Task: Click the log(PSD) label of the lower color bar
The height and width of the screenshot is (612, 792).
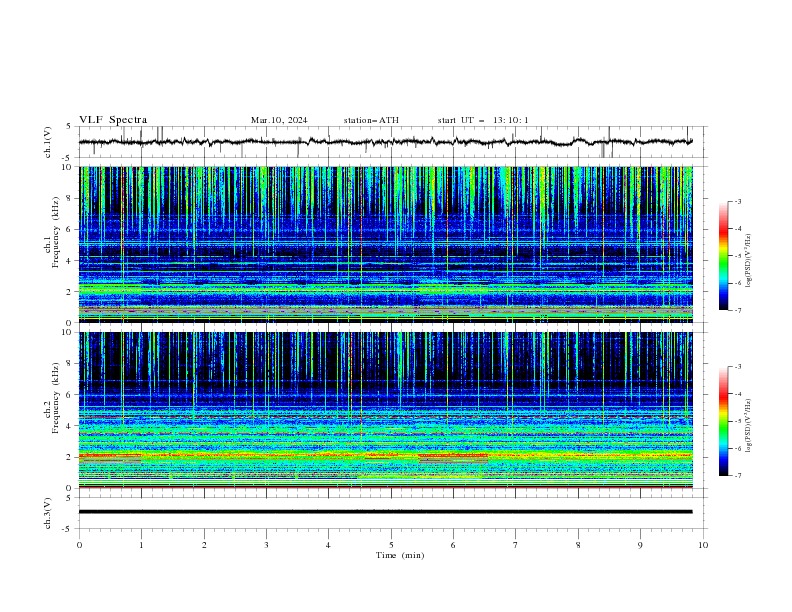Action: coord(749,425)
